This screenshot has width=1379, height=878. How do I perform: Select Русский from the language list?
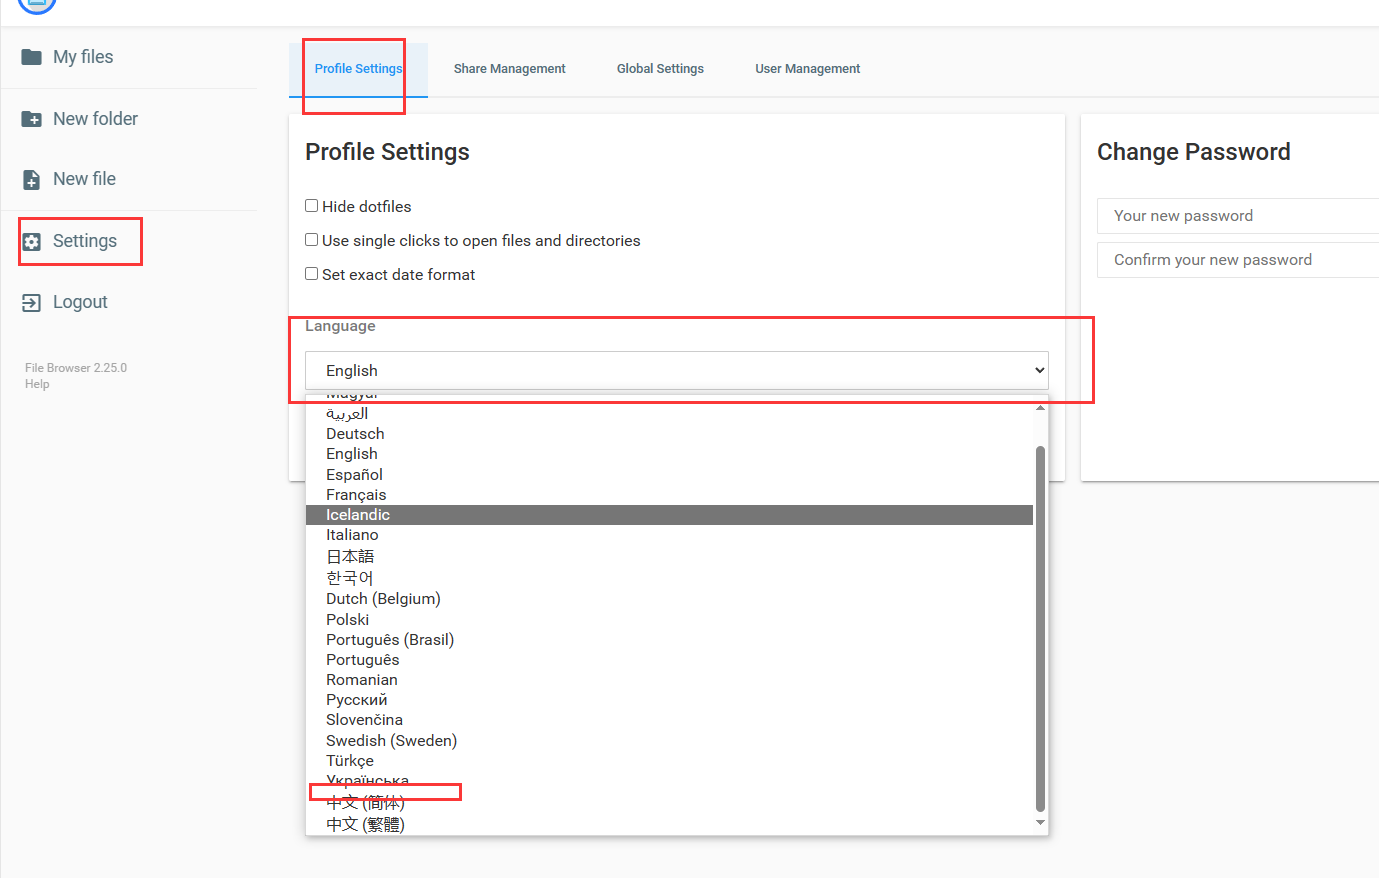tap(669, 700)
